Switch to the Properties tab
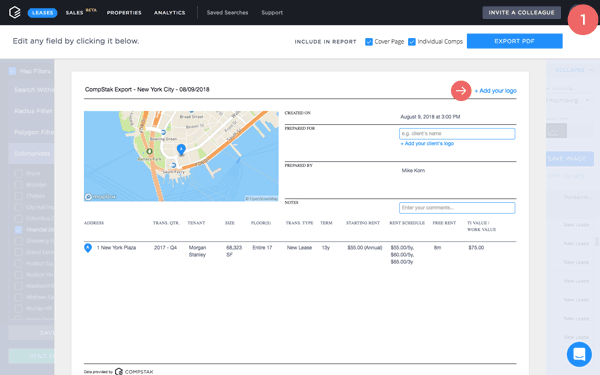Image resolution: width=600 pixels, height=375 pixels. (x=124, y=13)
